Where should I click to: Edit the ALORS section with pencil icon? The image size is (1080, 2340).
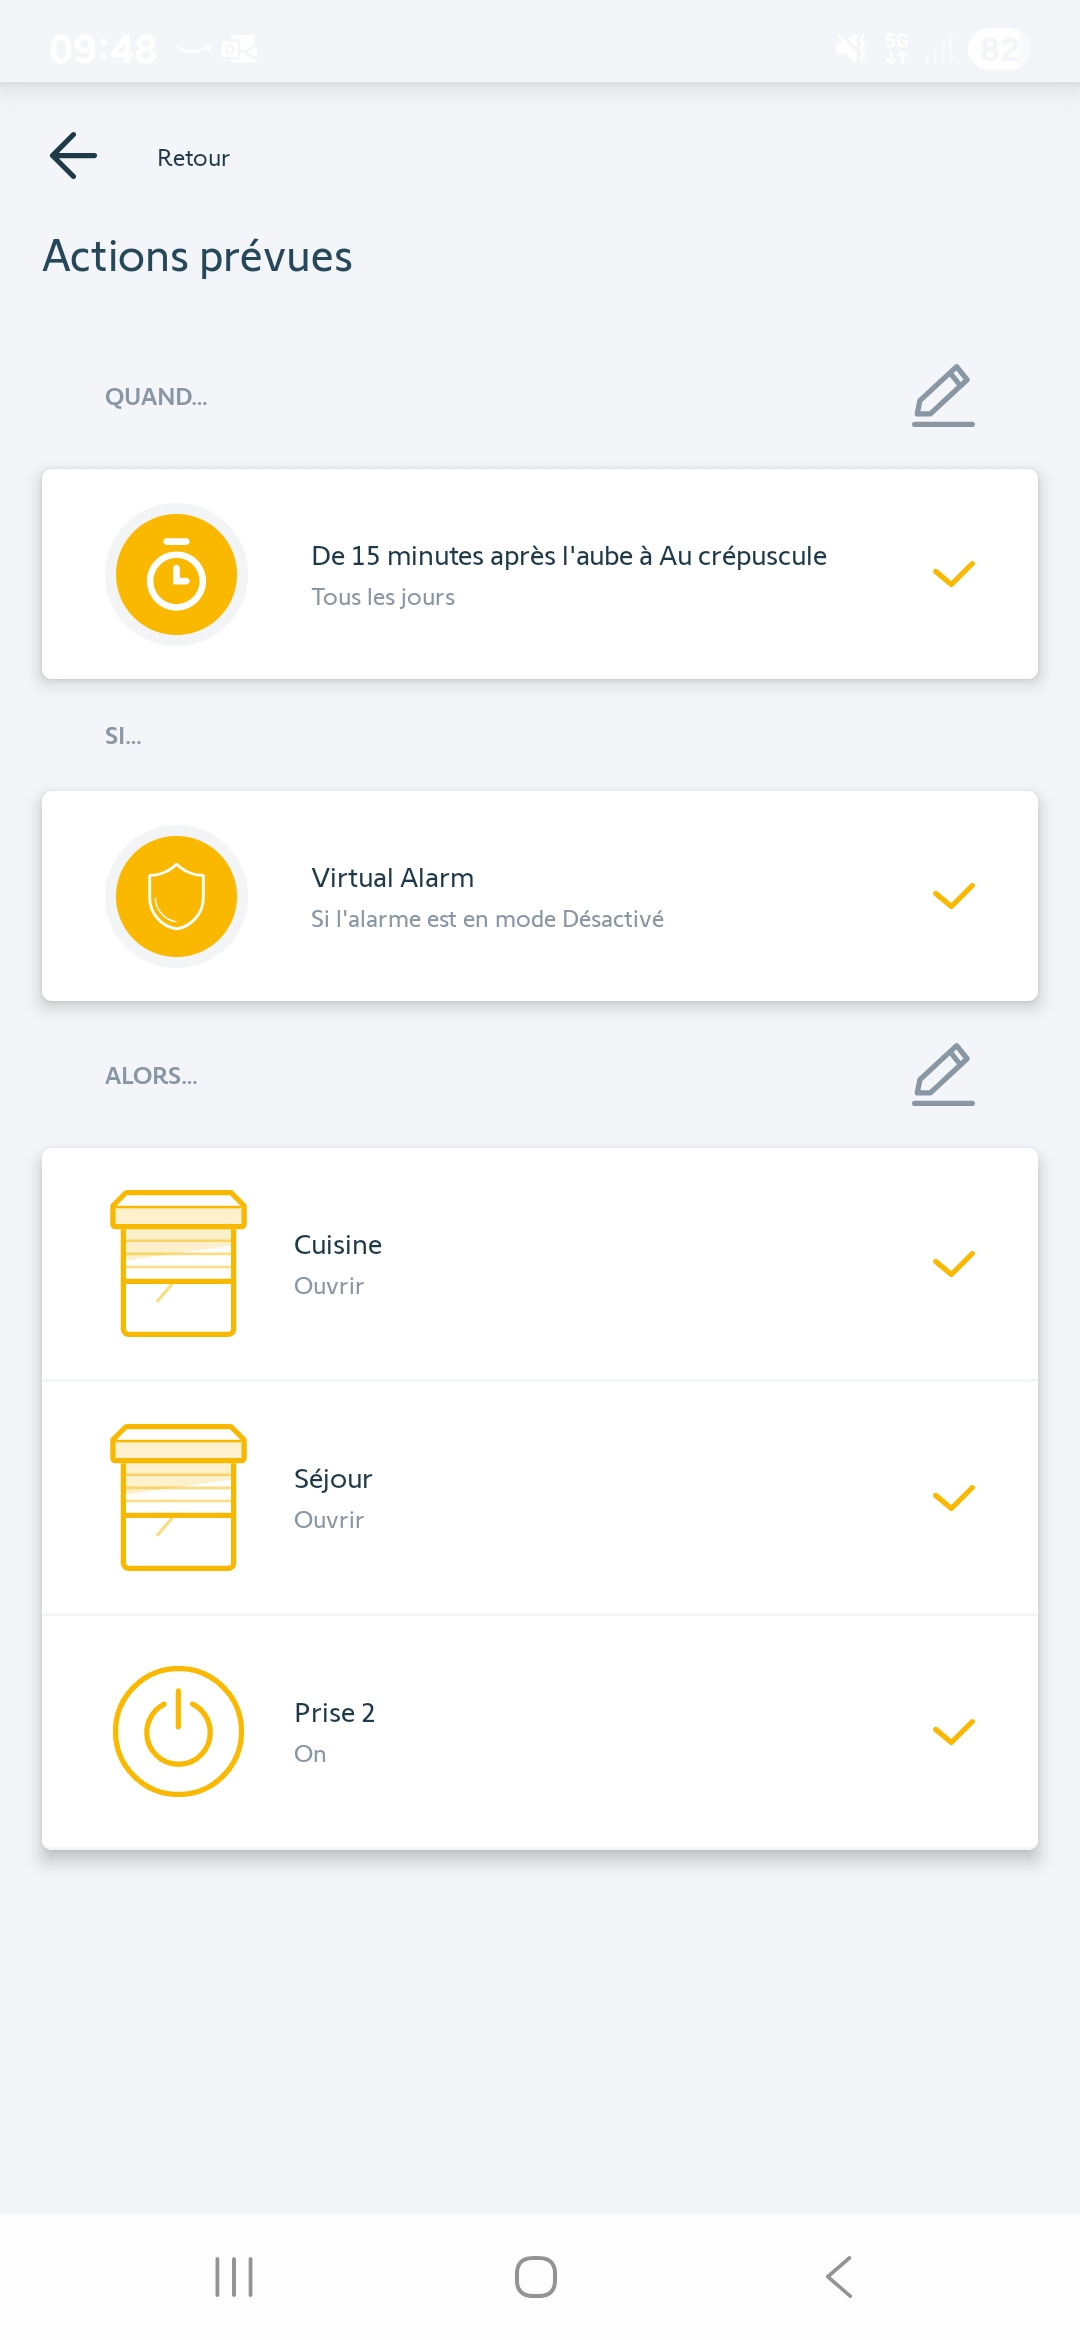942,1074
